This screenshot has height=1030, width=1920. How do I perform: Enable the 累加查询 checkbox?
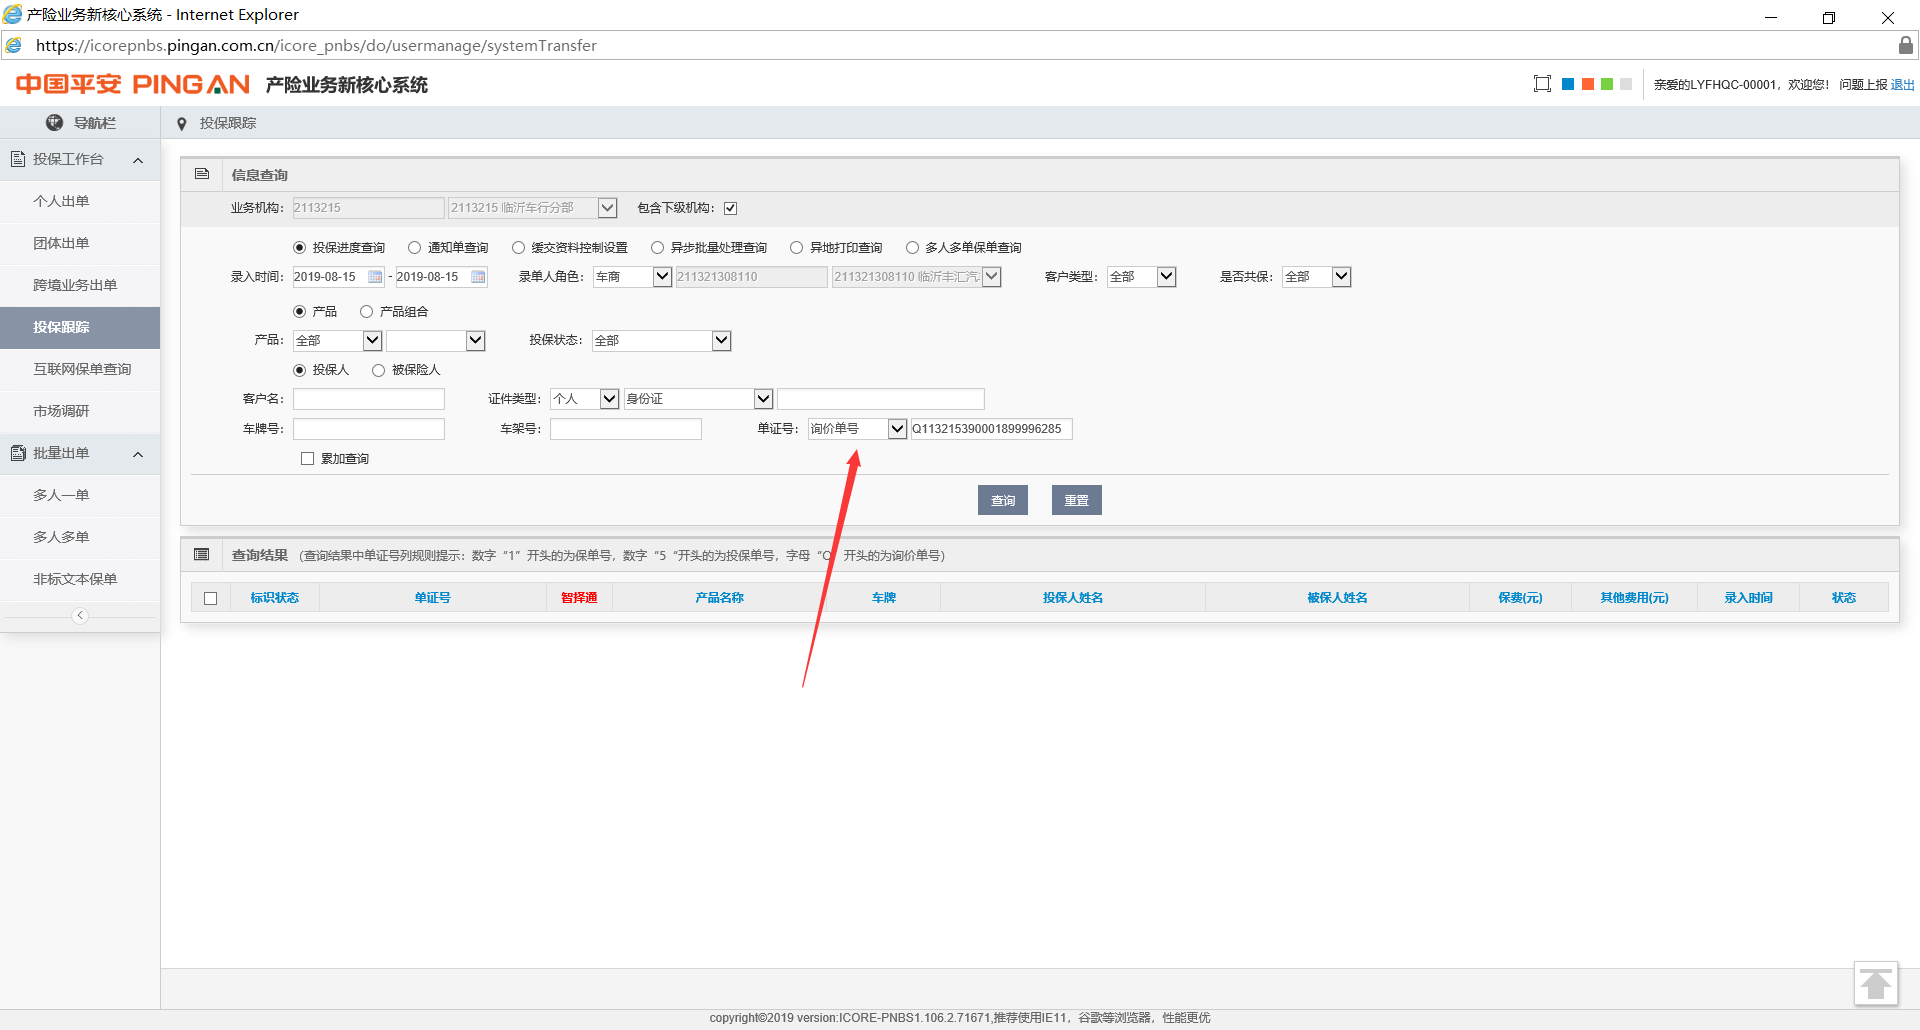coord(308,459)
